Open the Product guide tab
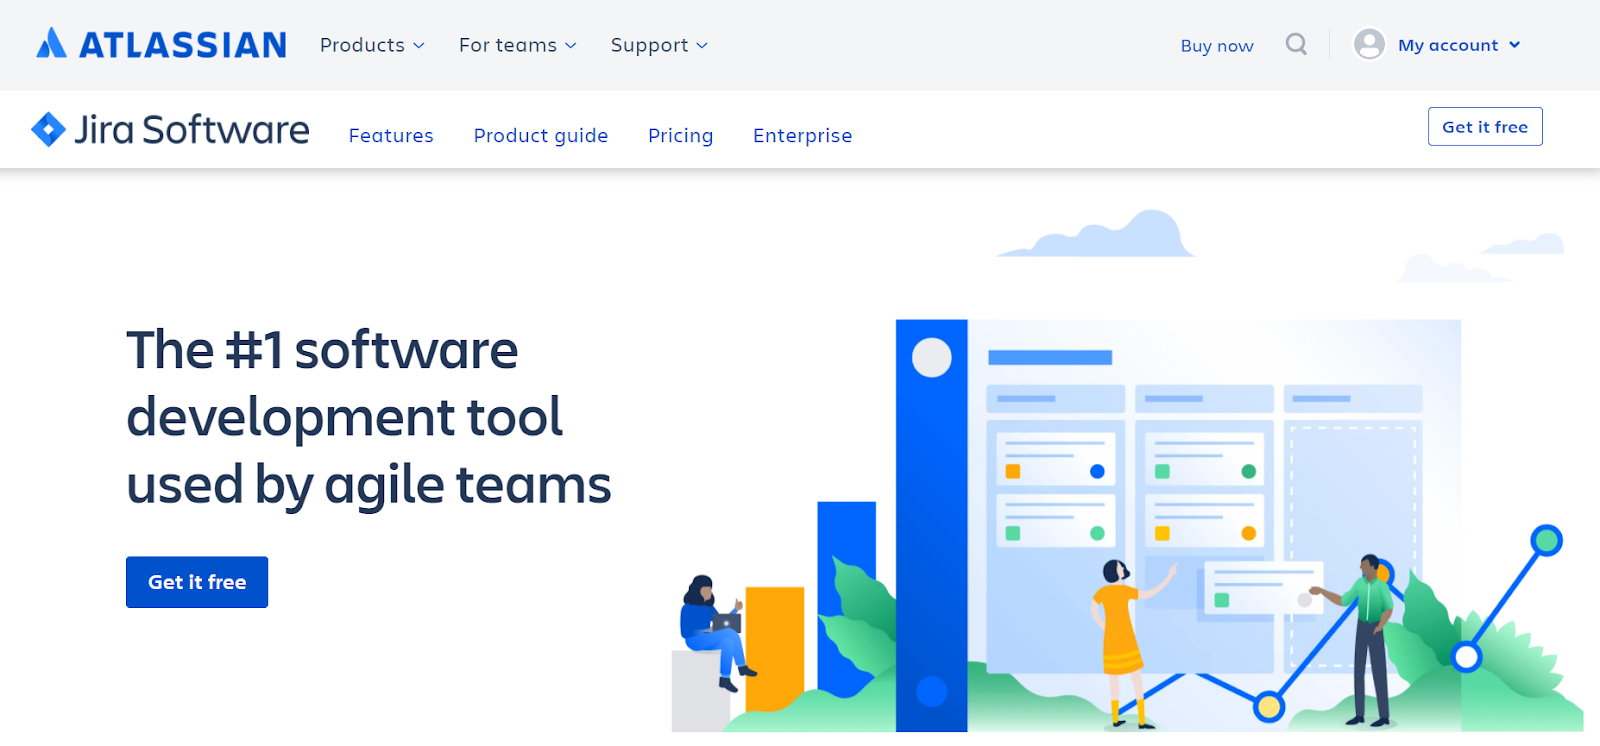The image size is (1600, 746). tap(541, 135)
